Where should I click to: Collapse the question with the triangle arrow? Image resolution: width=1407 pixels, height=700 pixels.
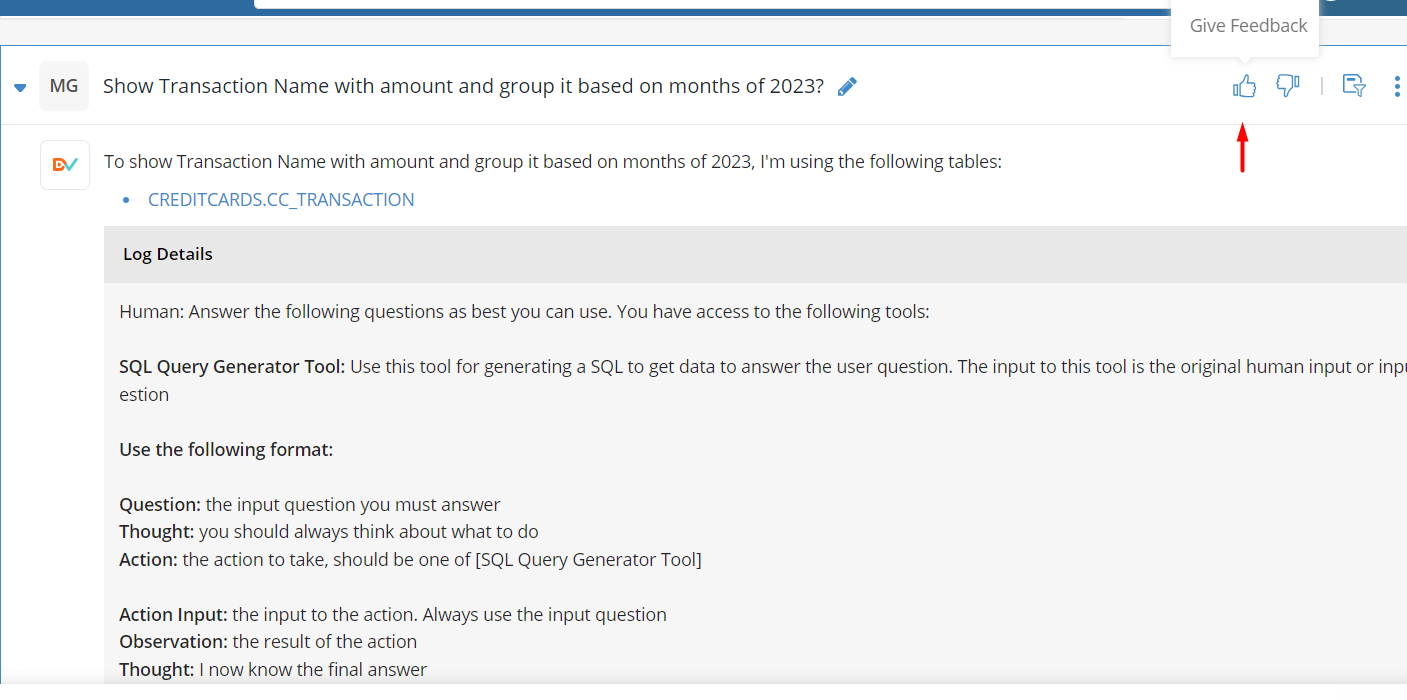20,88
